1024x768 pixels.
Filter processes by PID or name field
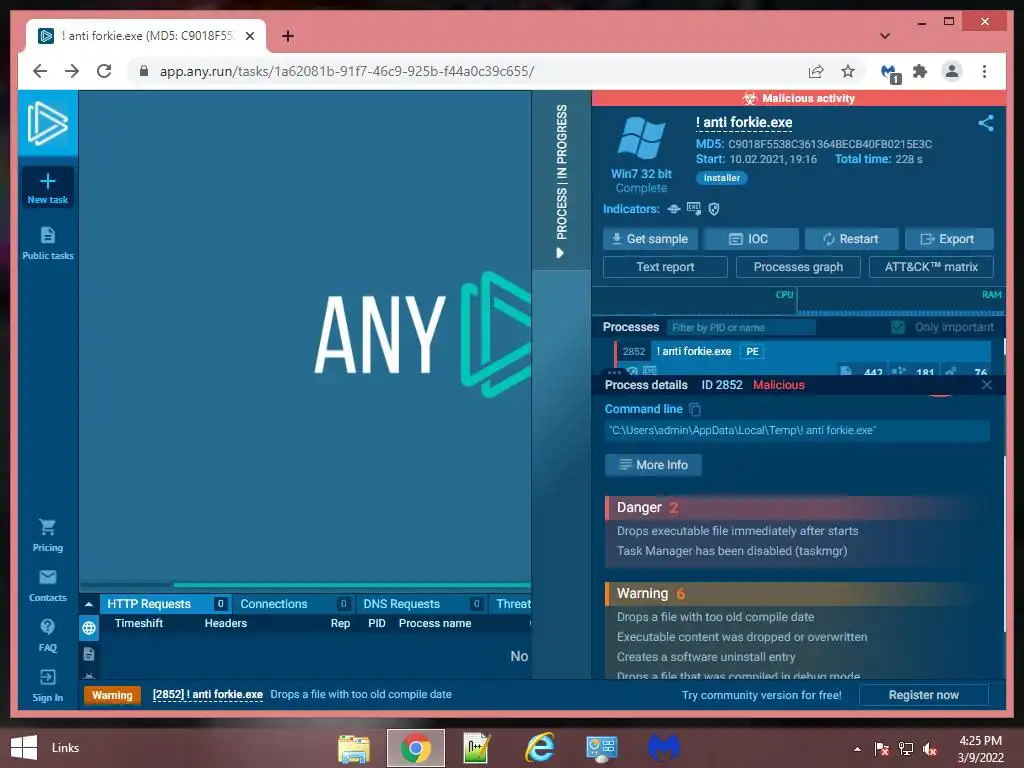pyautogui.click(x=741, y=327)
